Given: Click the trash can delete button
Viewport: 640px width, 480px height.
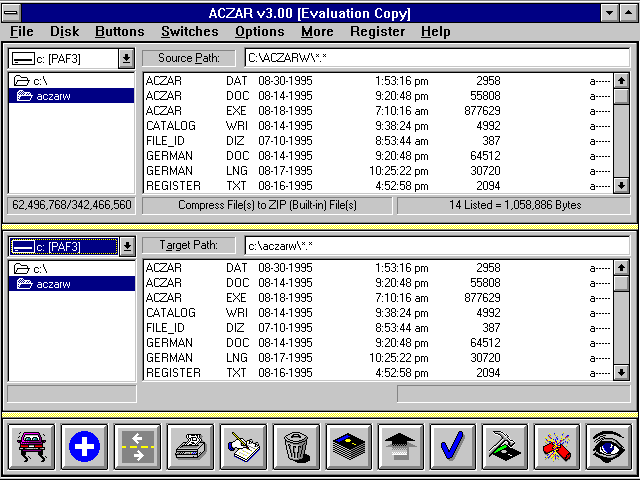Looking at the screenshot, I should coord(295,446).
